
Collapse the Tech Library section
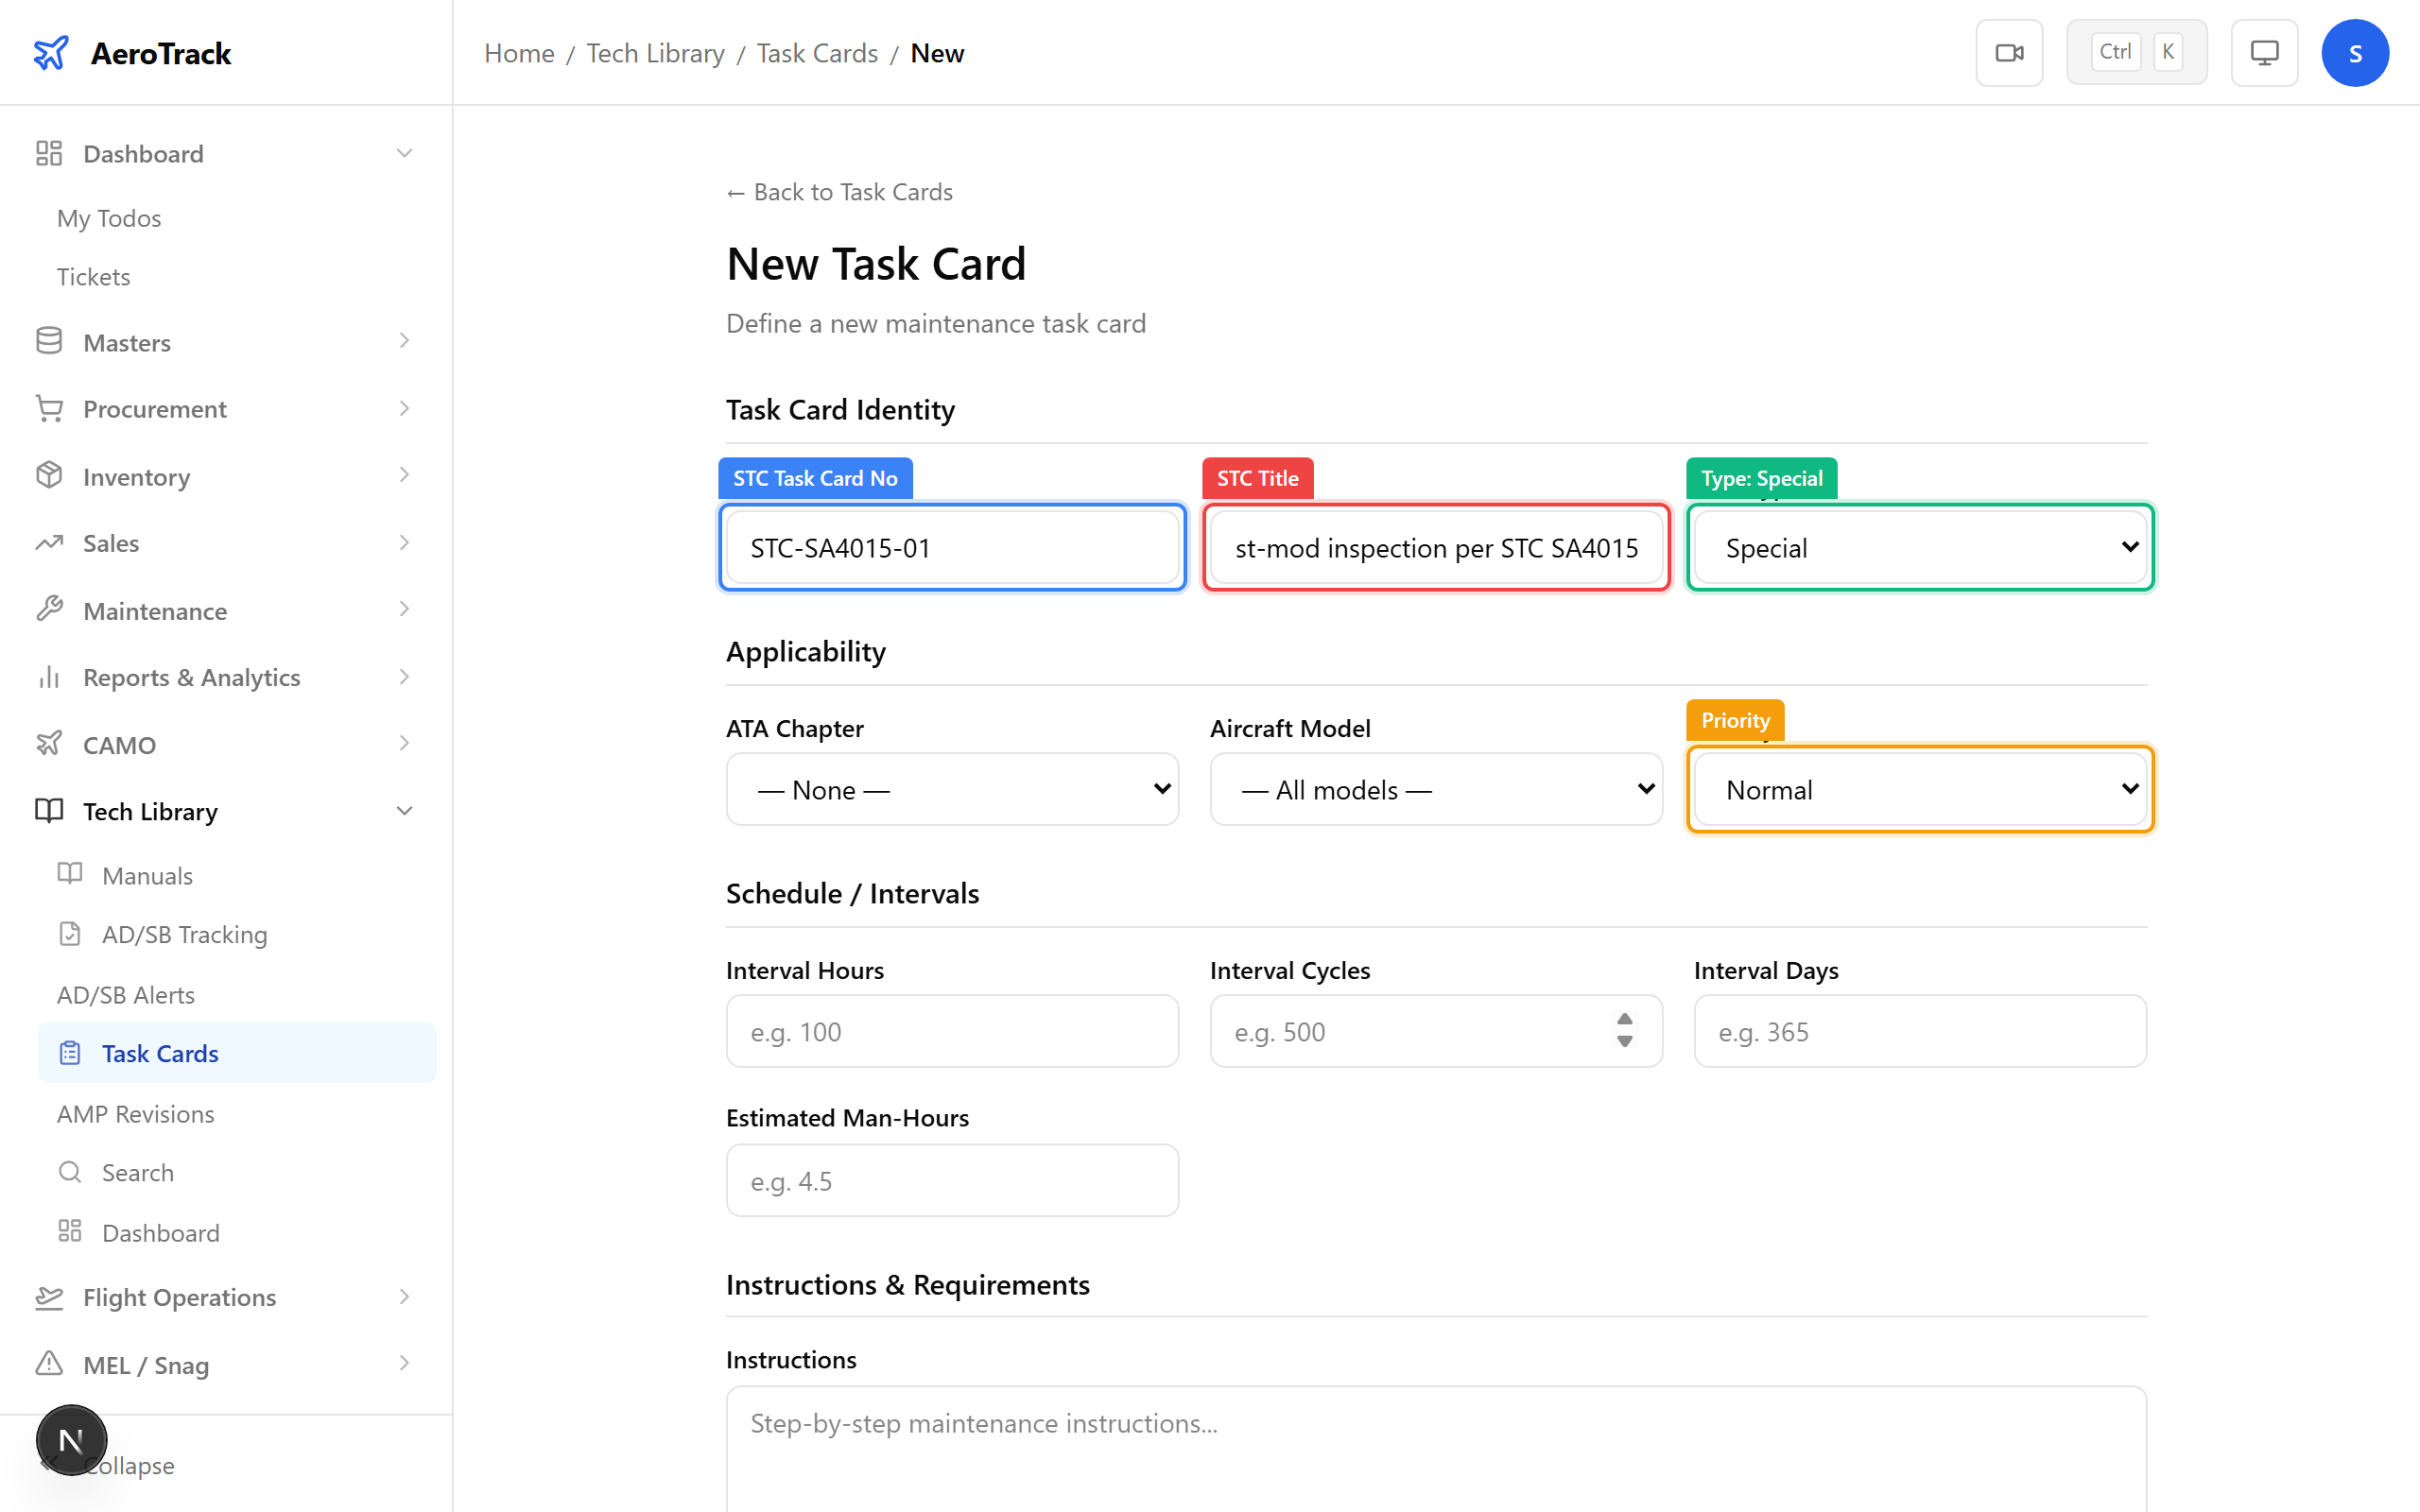[405, 810]
